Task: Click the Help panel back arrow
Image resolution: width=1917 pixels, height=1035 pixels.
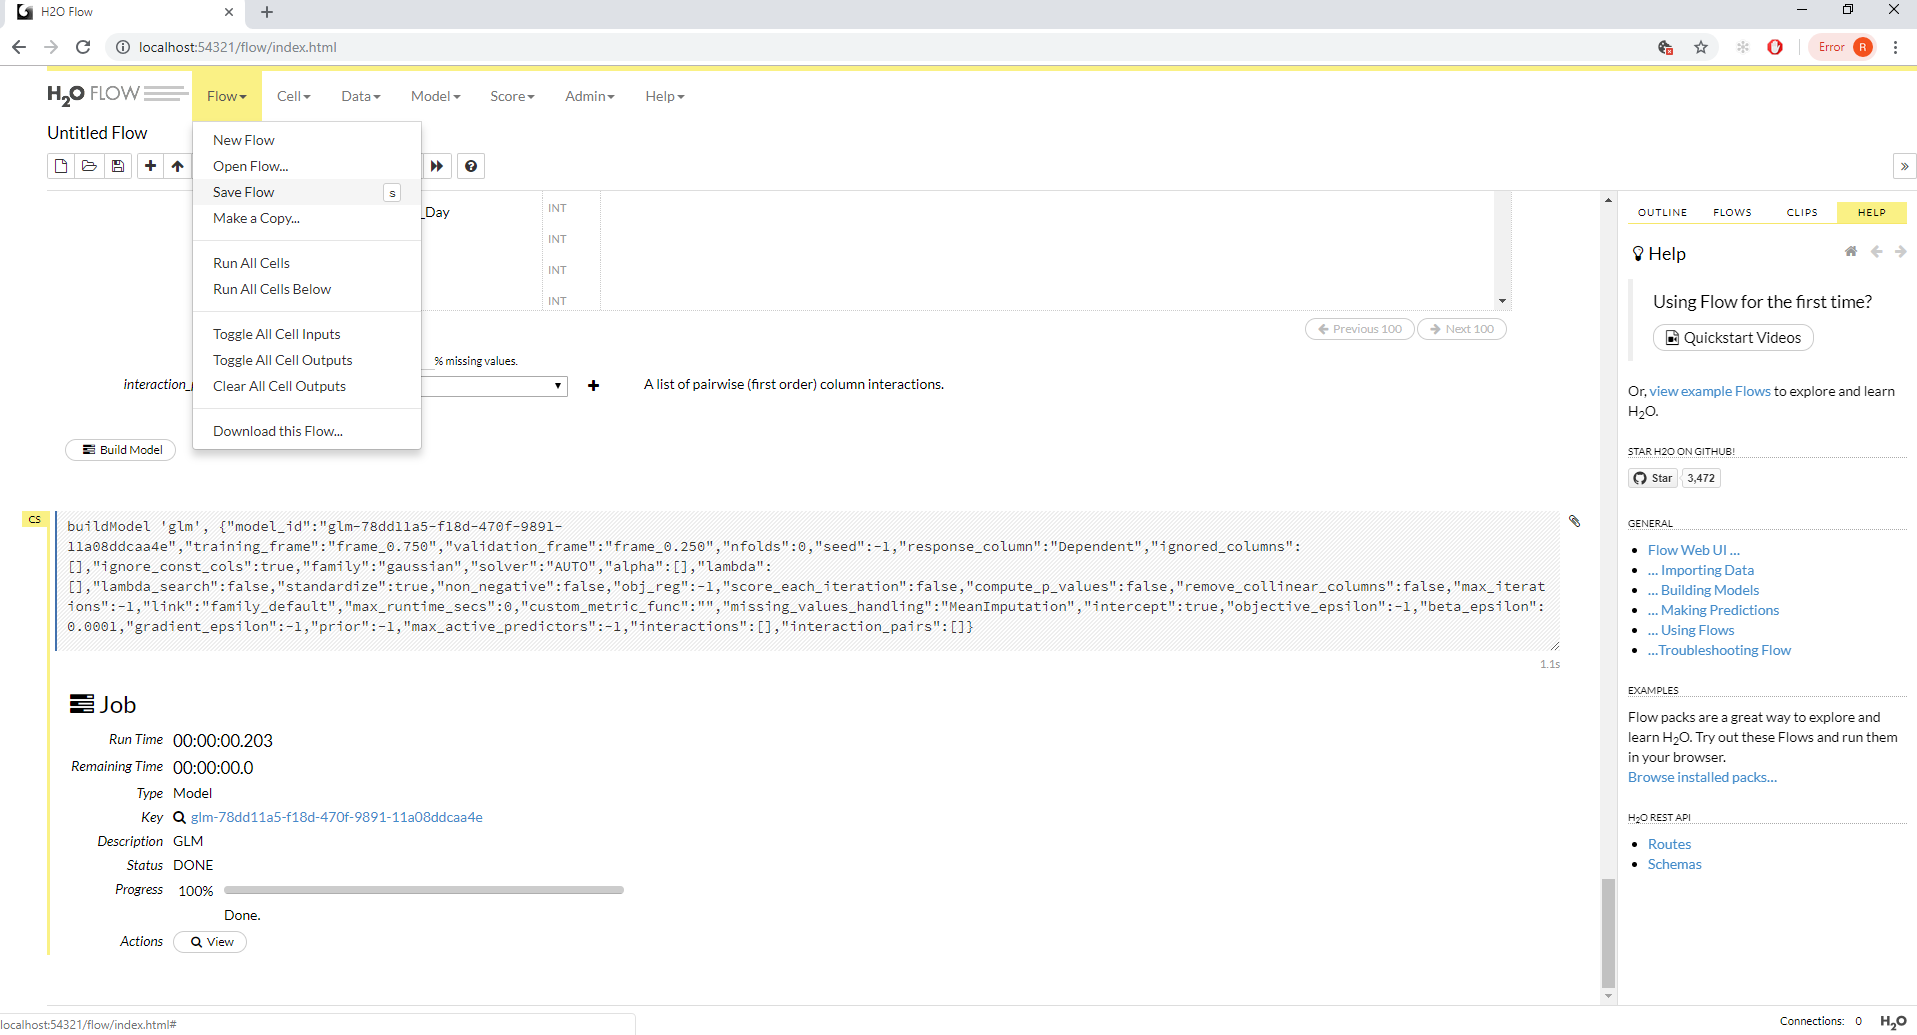Action: tap(1877, 252)
